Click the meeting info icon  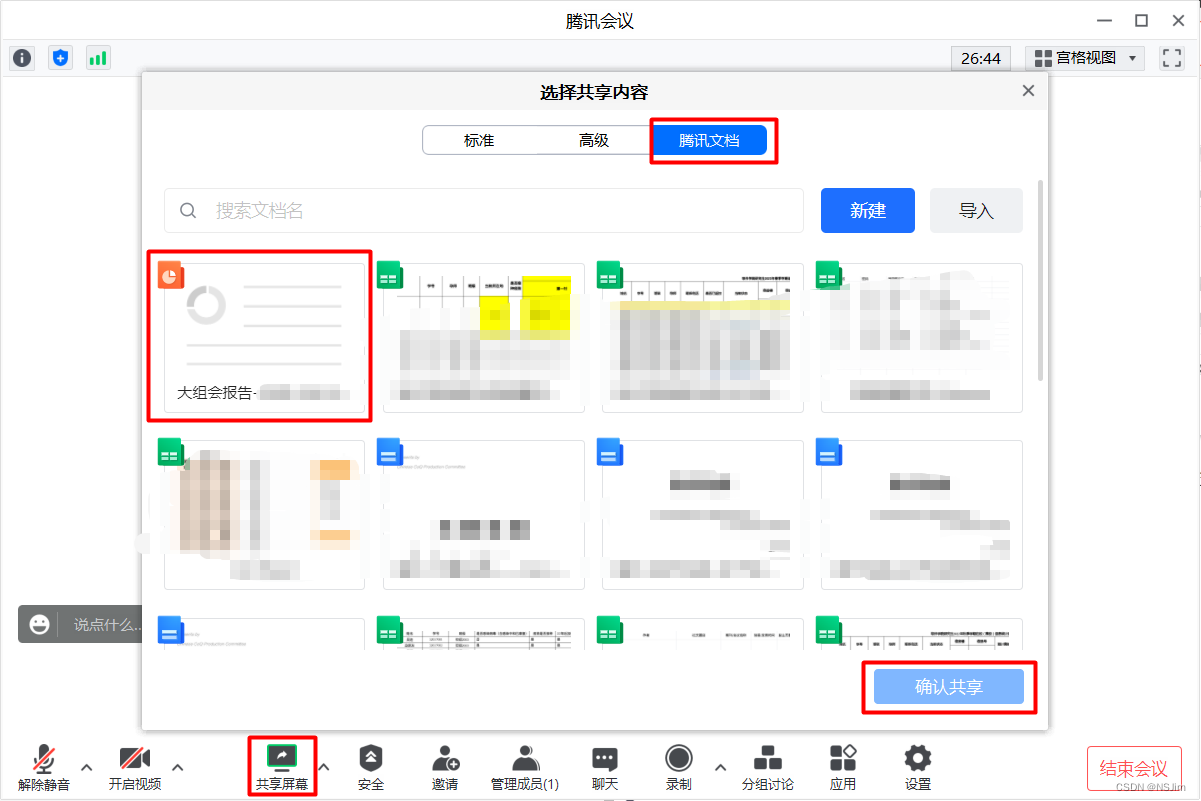tap(22, 58)
